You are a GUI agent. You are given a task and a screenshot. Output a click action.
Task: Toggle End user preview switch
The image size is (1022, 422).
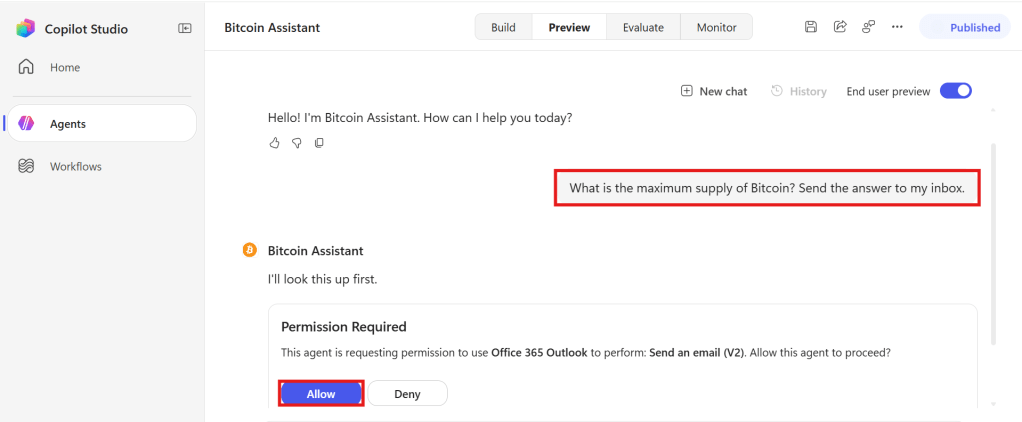[x=956, y=91]
